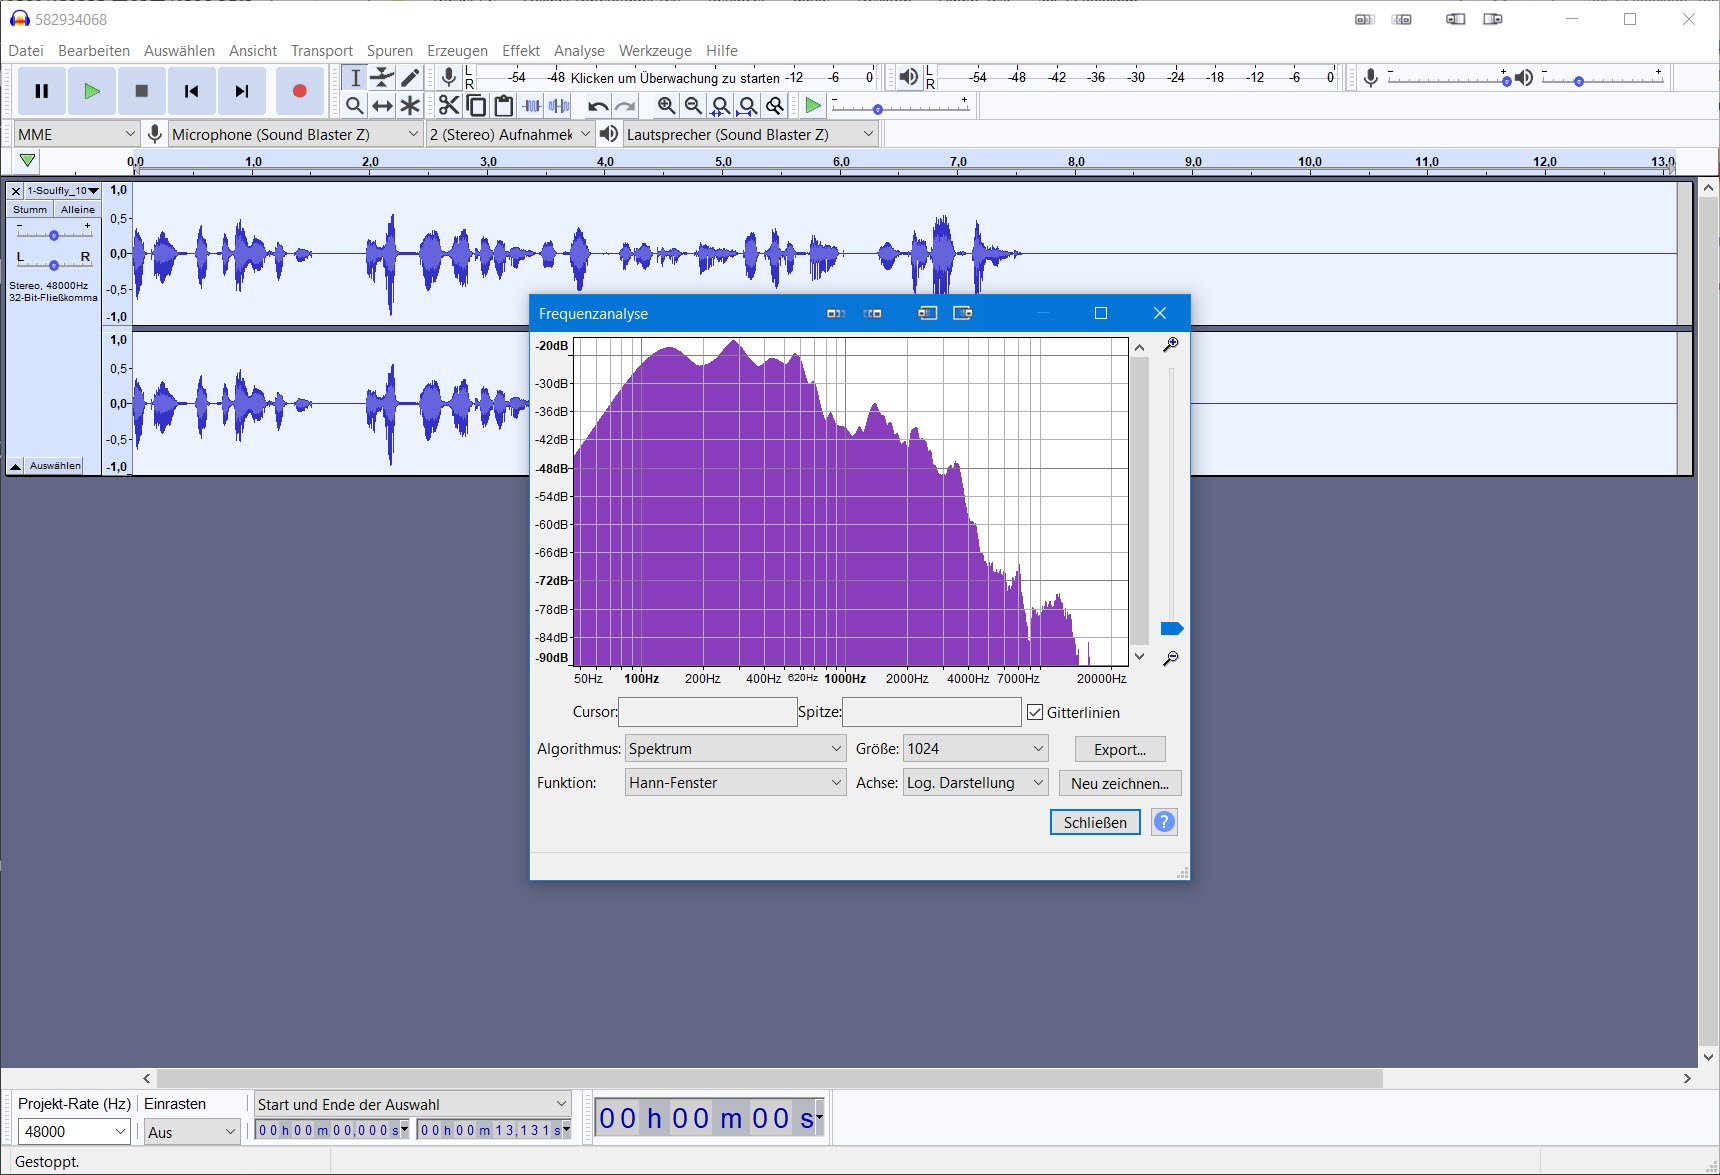Undo the last action
The width and height of the screenshot is (1720, 1175).
tap(598, 105)
